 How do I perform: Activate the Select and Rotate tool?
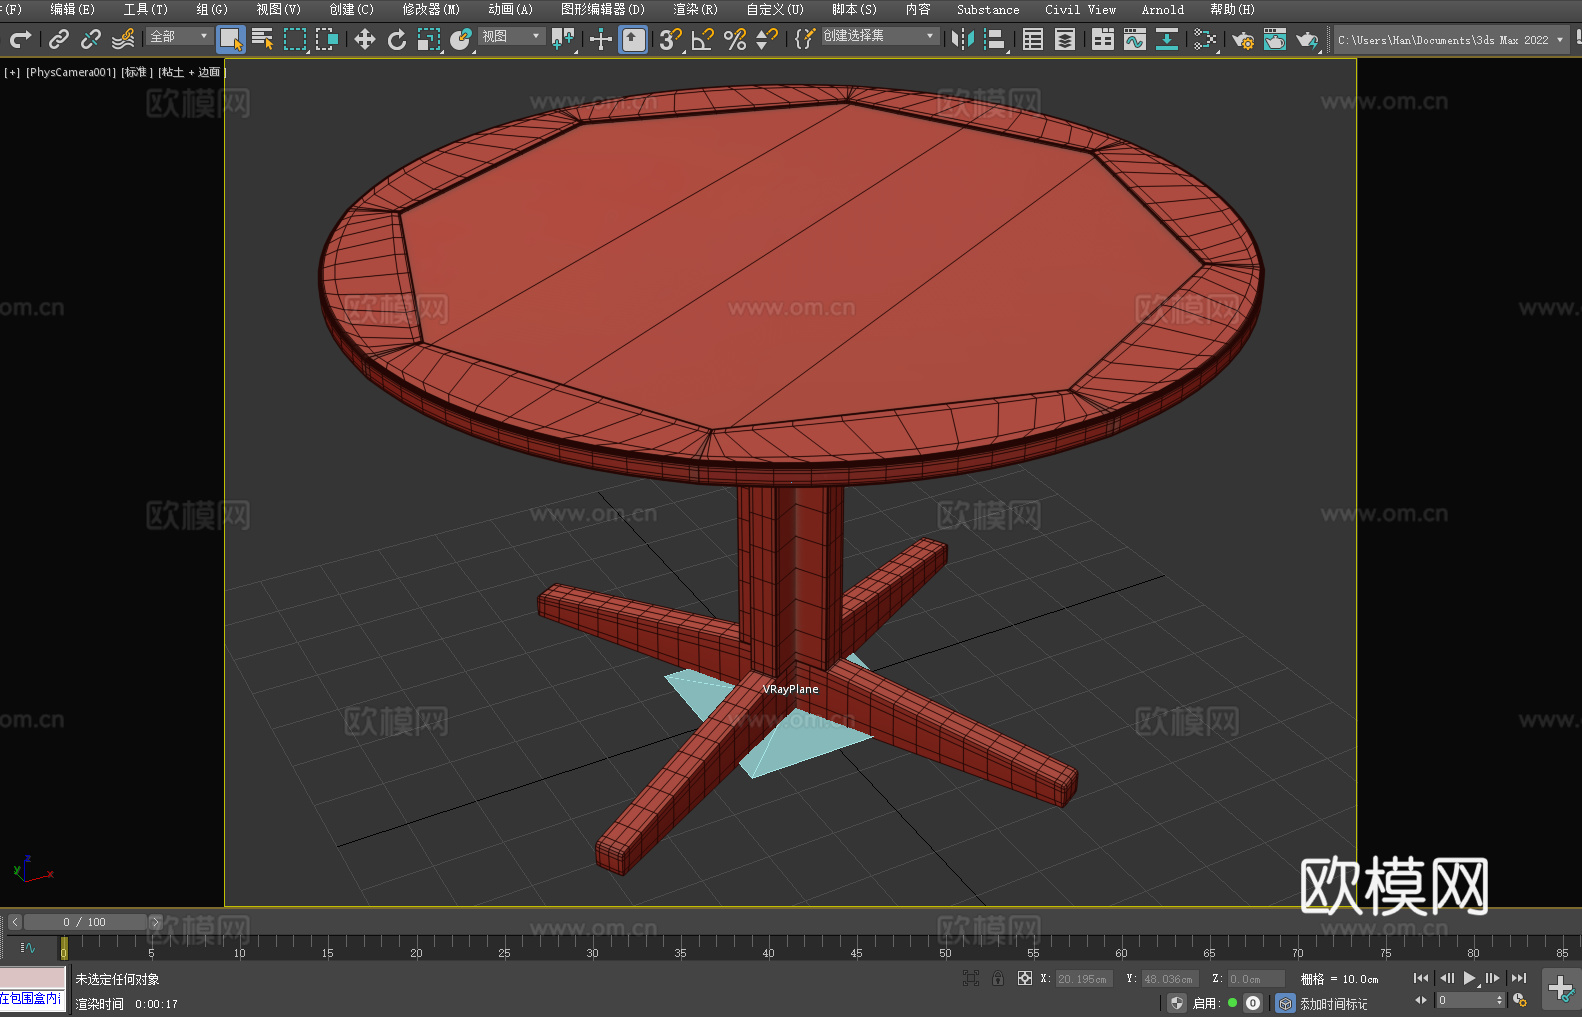(x=397, y=40)
